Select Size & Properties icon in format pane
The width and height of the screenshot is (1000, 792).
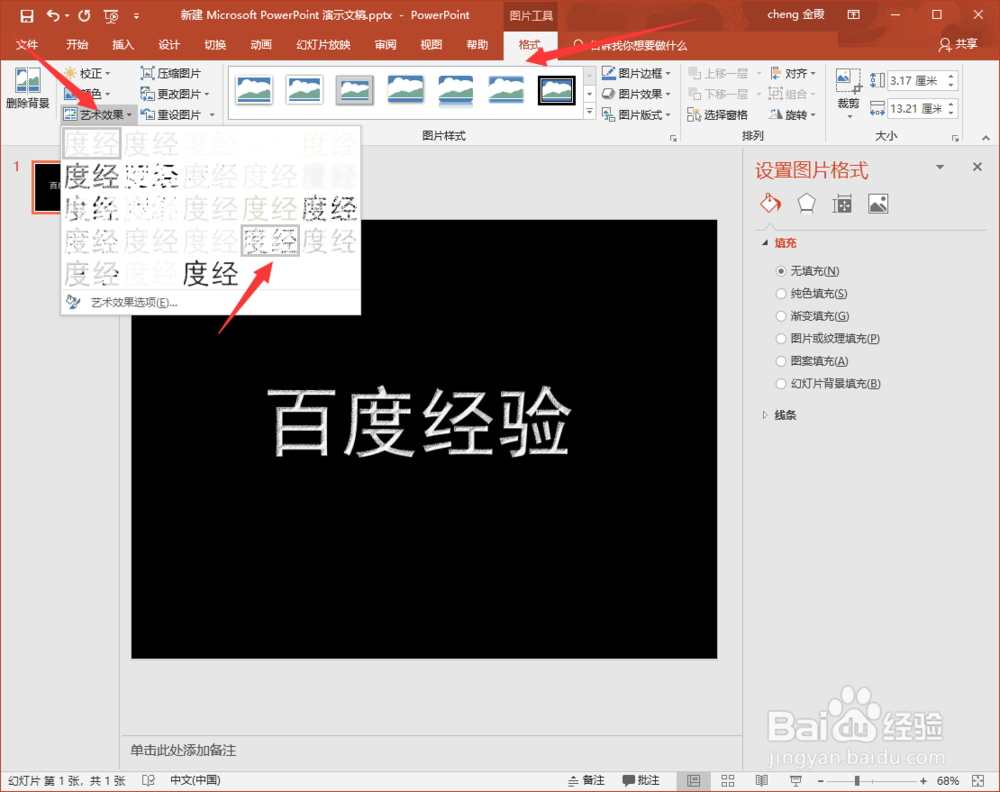tap(842, 204)
